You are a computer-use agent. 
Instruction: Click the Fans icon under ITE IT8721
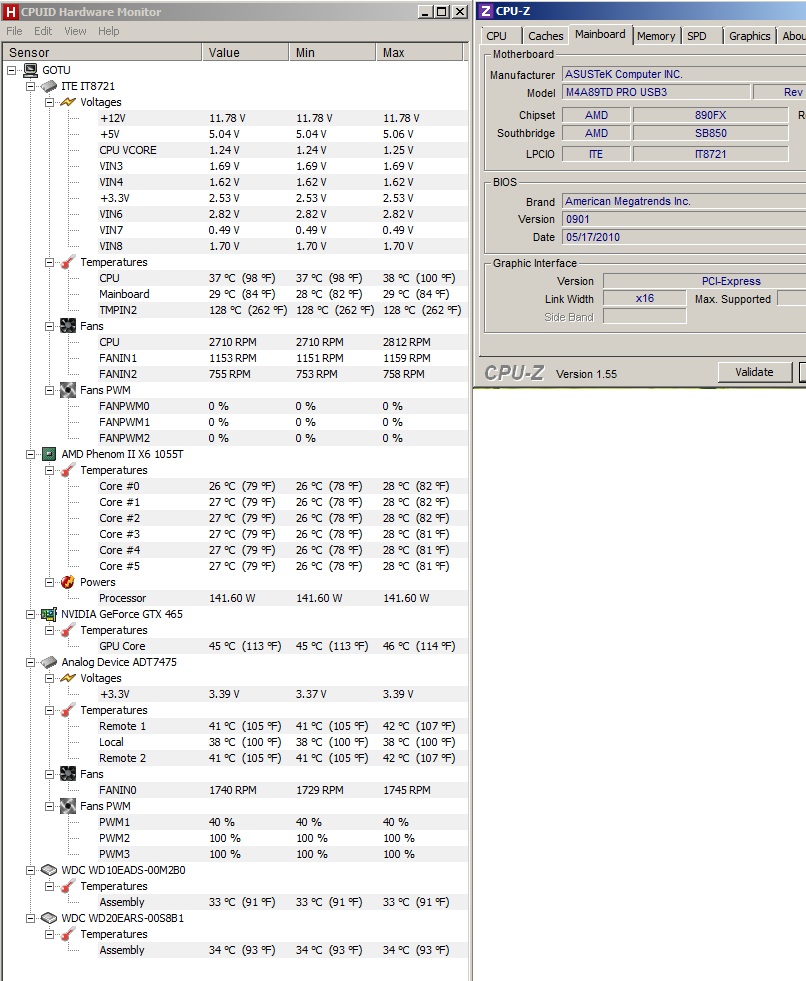point(68,326)
